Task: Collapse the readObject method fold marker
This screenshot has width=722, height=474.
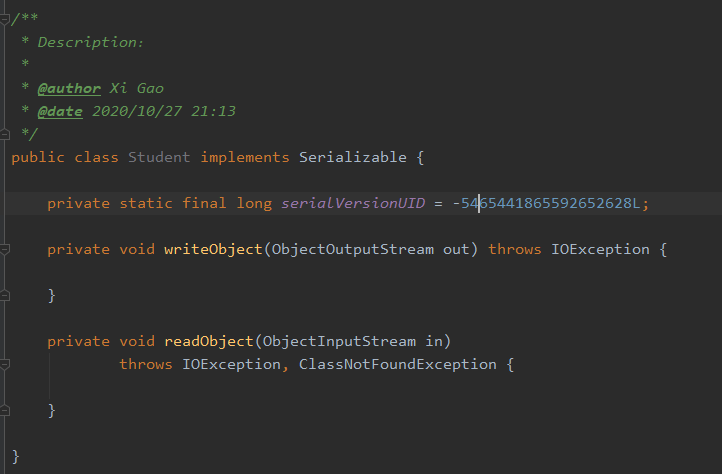Action: pos(5,365)
